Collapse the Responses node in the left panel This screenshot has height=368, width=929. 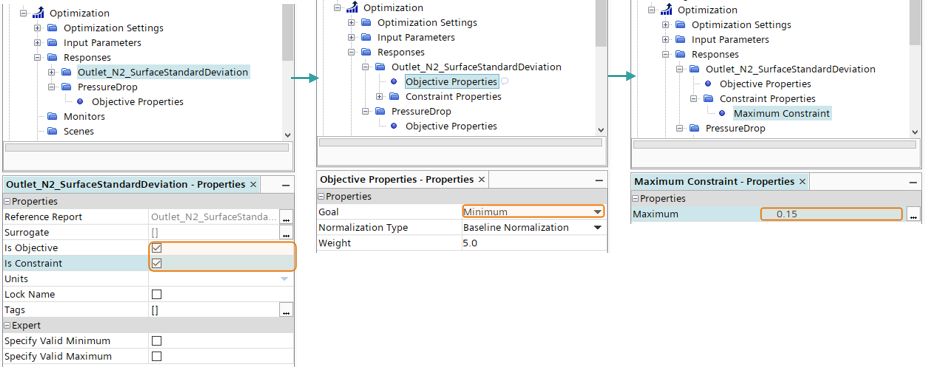point(37,57)
